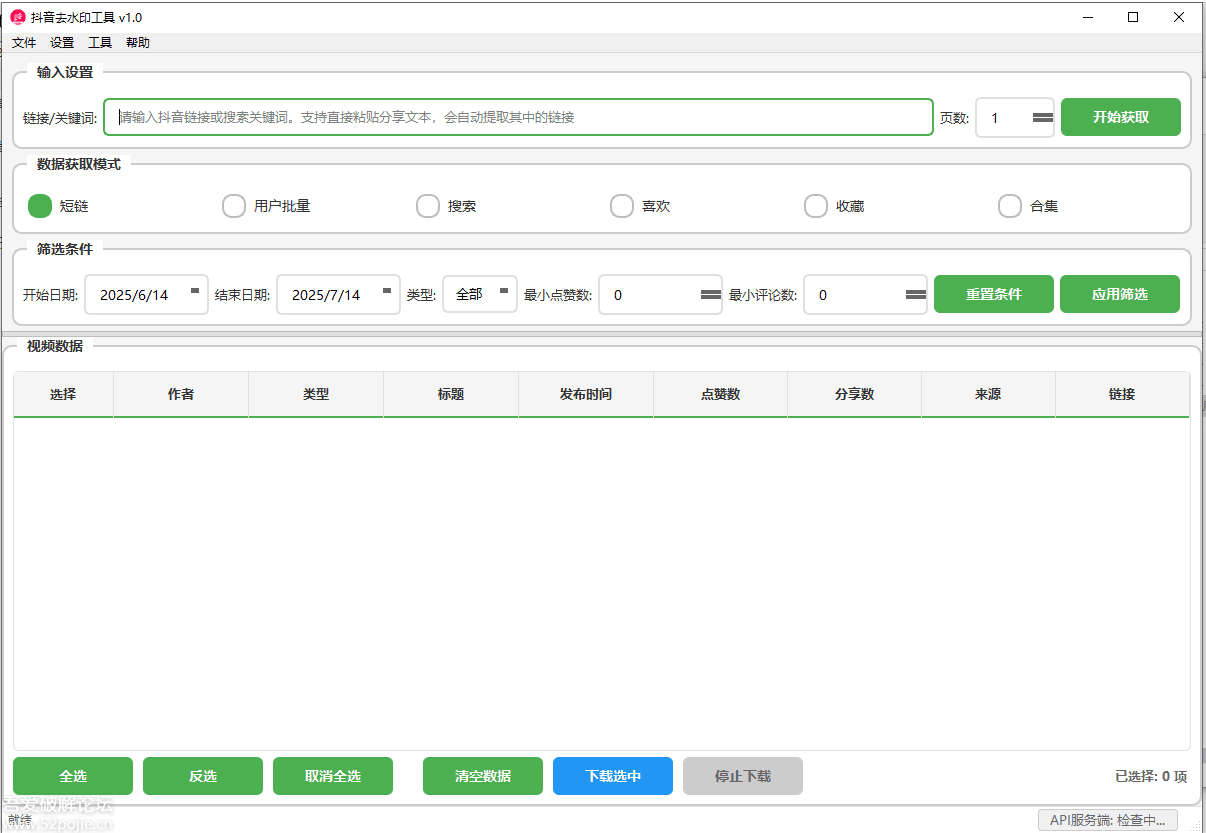Select the 用户批量 mode radio
1206x833 pixels.
(234, 206)
